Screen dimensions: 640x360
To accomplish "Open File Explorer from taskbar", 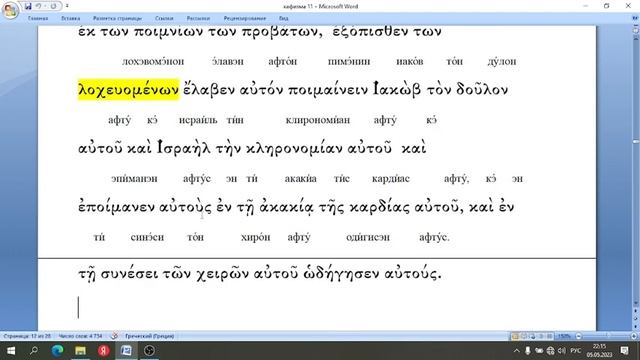I will click(x=80, y=351).
